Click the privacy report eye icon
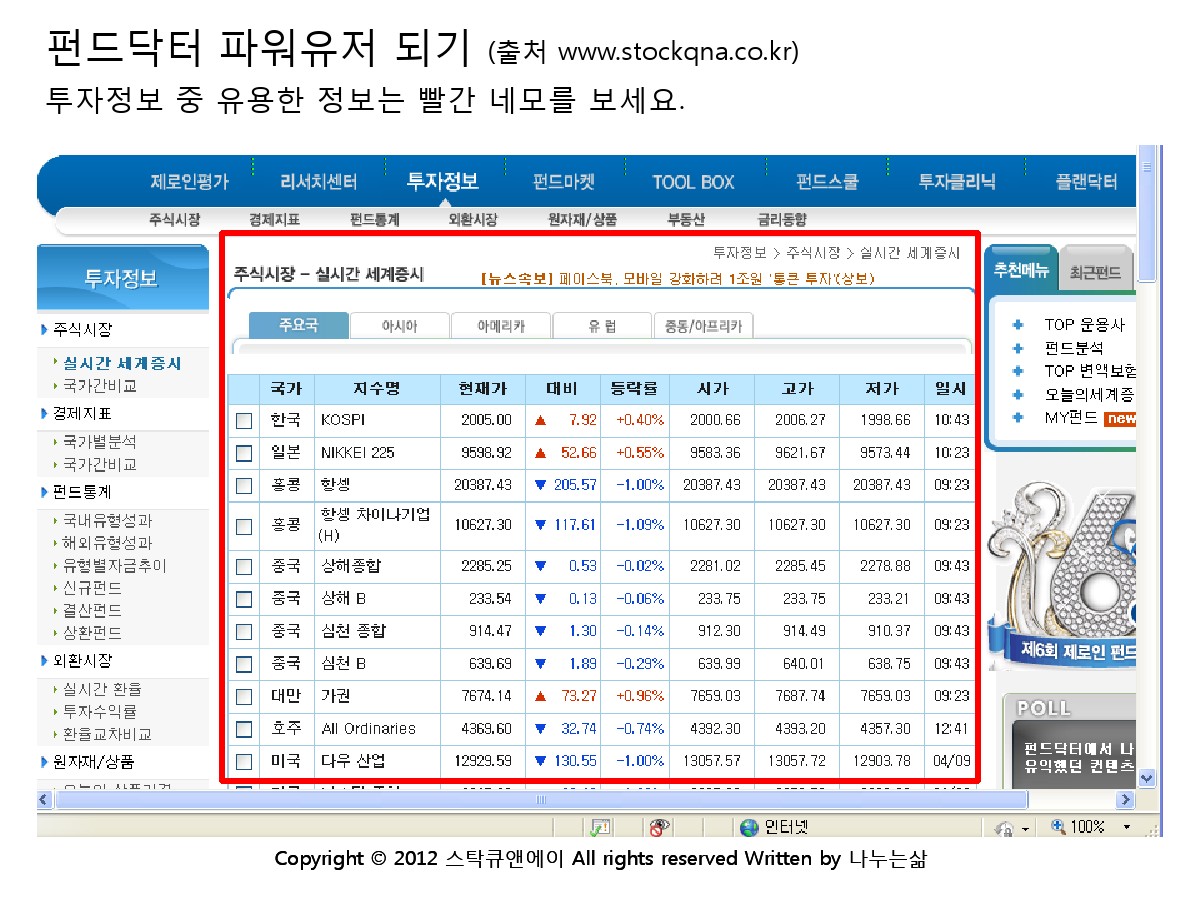 point(658,827)
